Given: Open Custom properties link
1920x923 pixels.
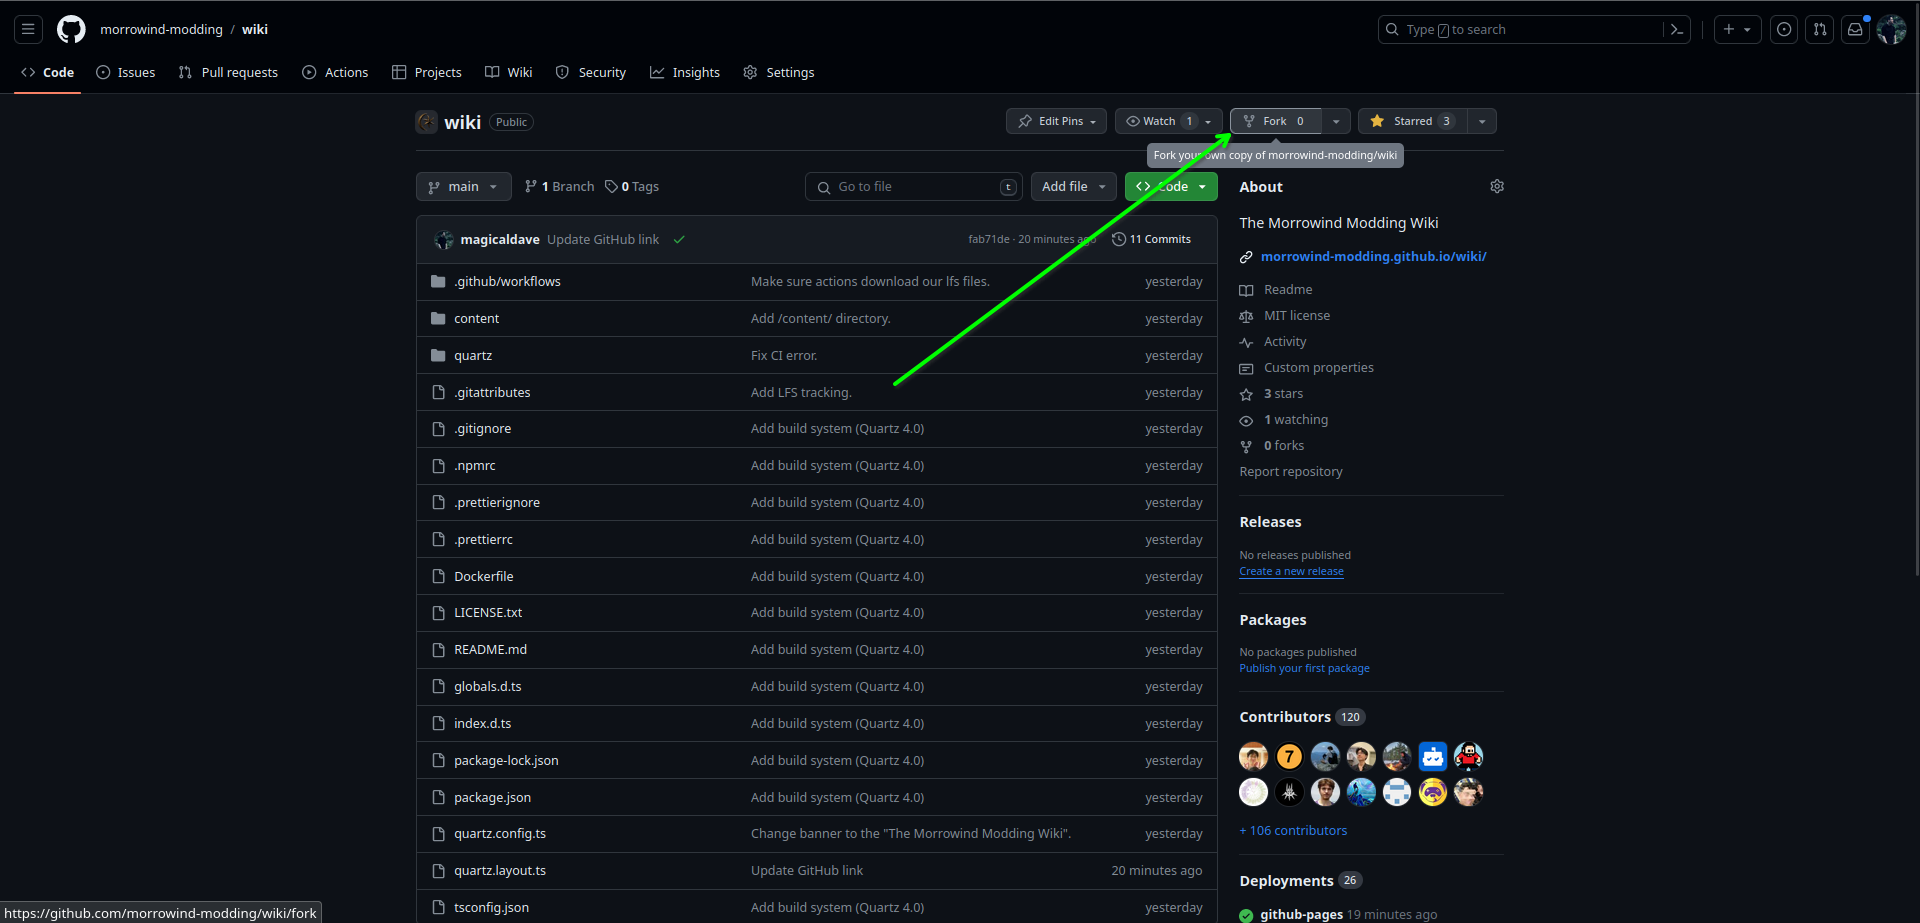Looking at the screenshot, I should [x=1307, y=368].
